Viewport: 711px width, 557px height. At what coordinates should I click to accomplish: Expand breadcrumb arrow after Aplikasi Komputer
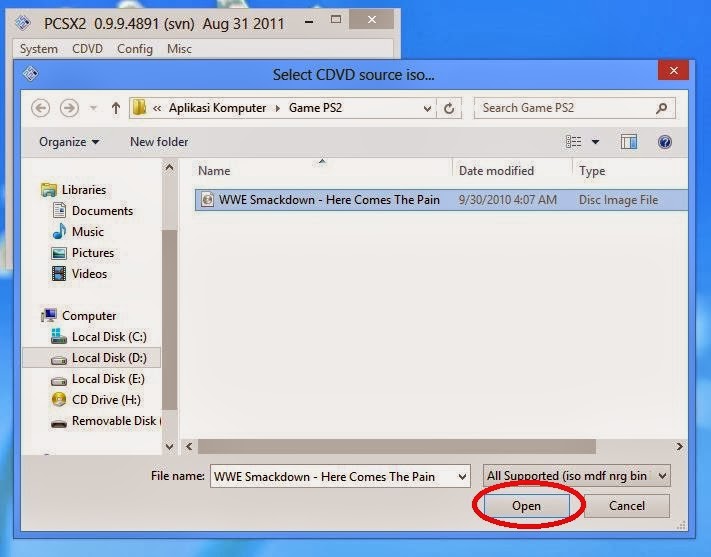click(x=278, y=108)
